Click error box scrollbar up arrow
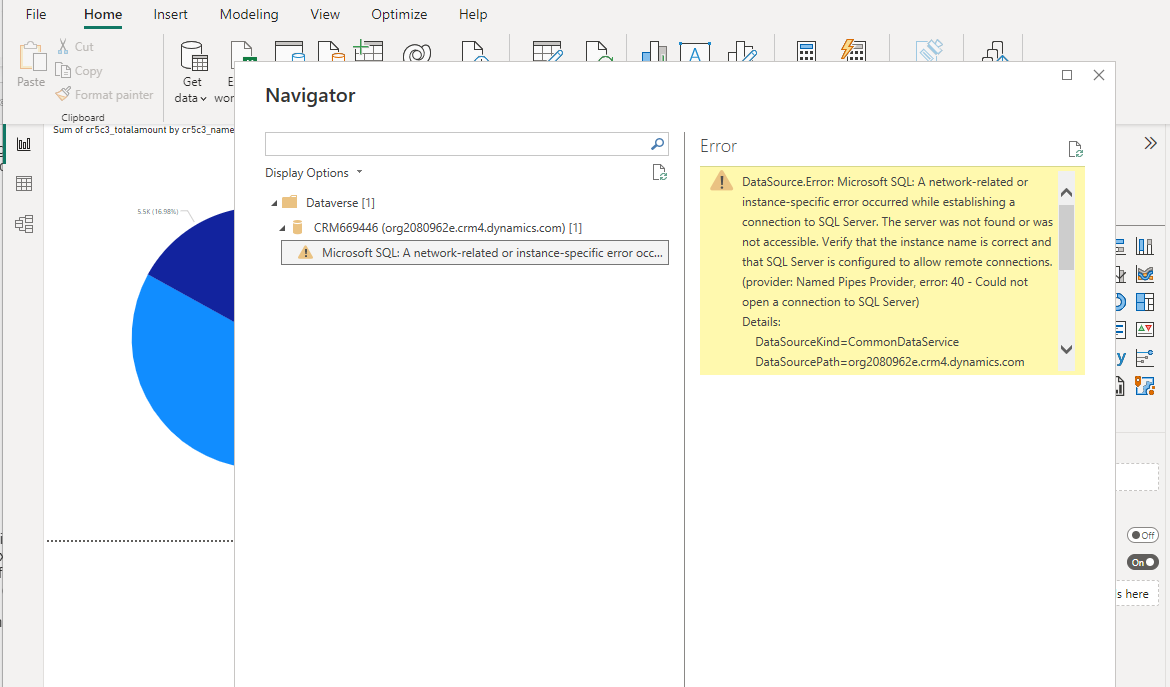1170x687 pixels. tap(1066, 192)
